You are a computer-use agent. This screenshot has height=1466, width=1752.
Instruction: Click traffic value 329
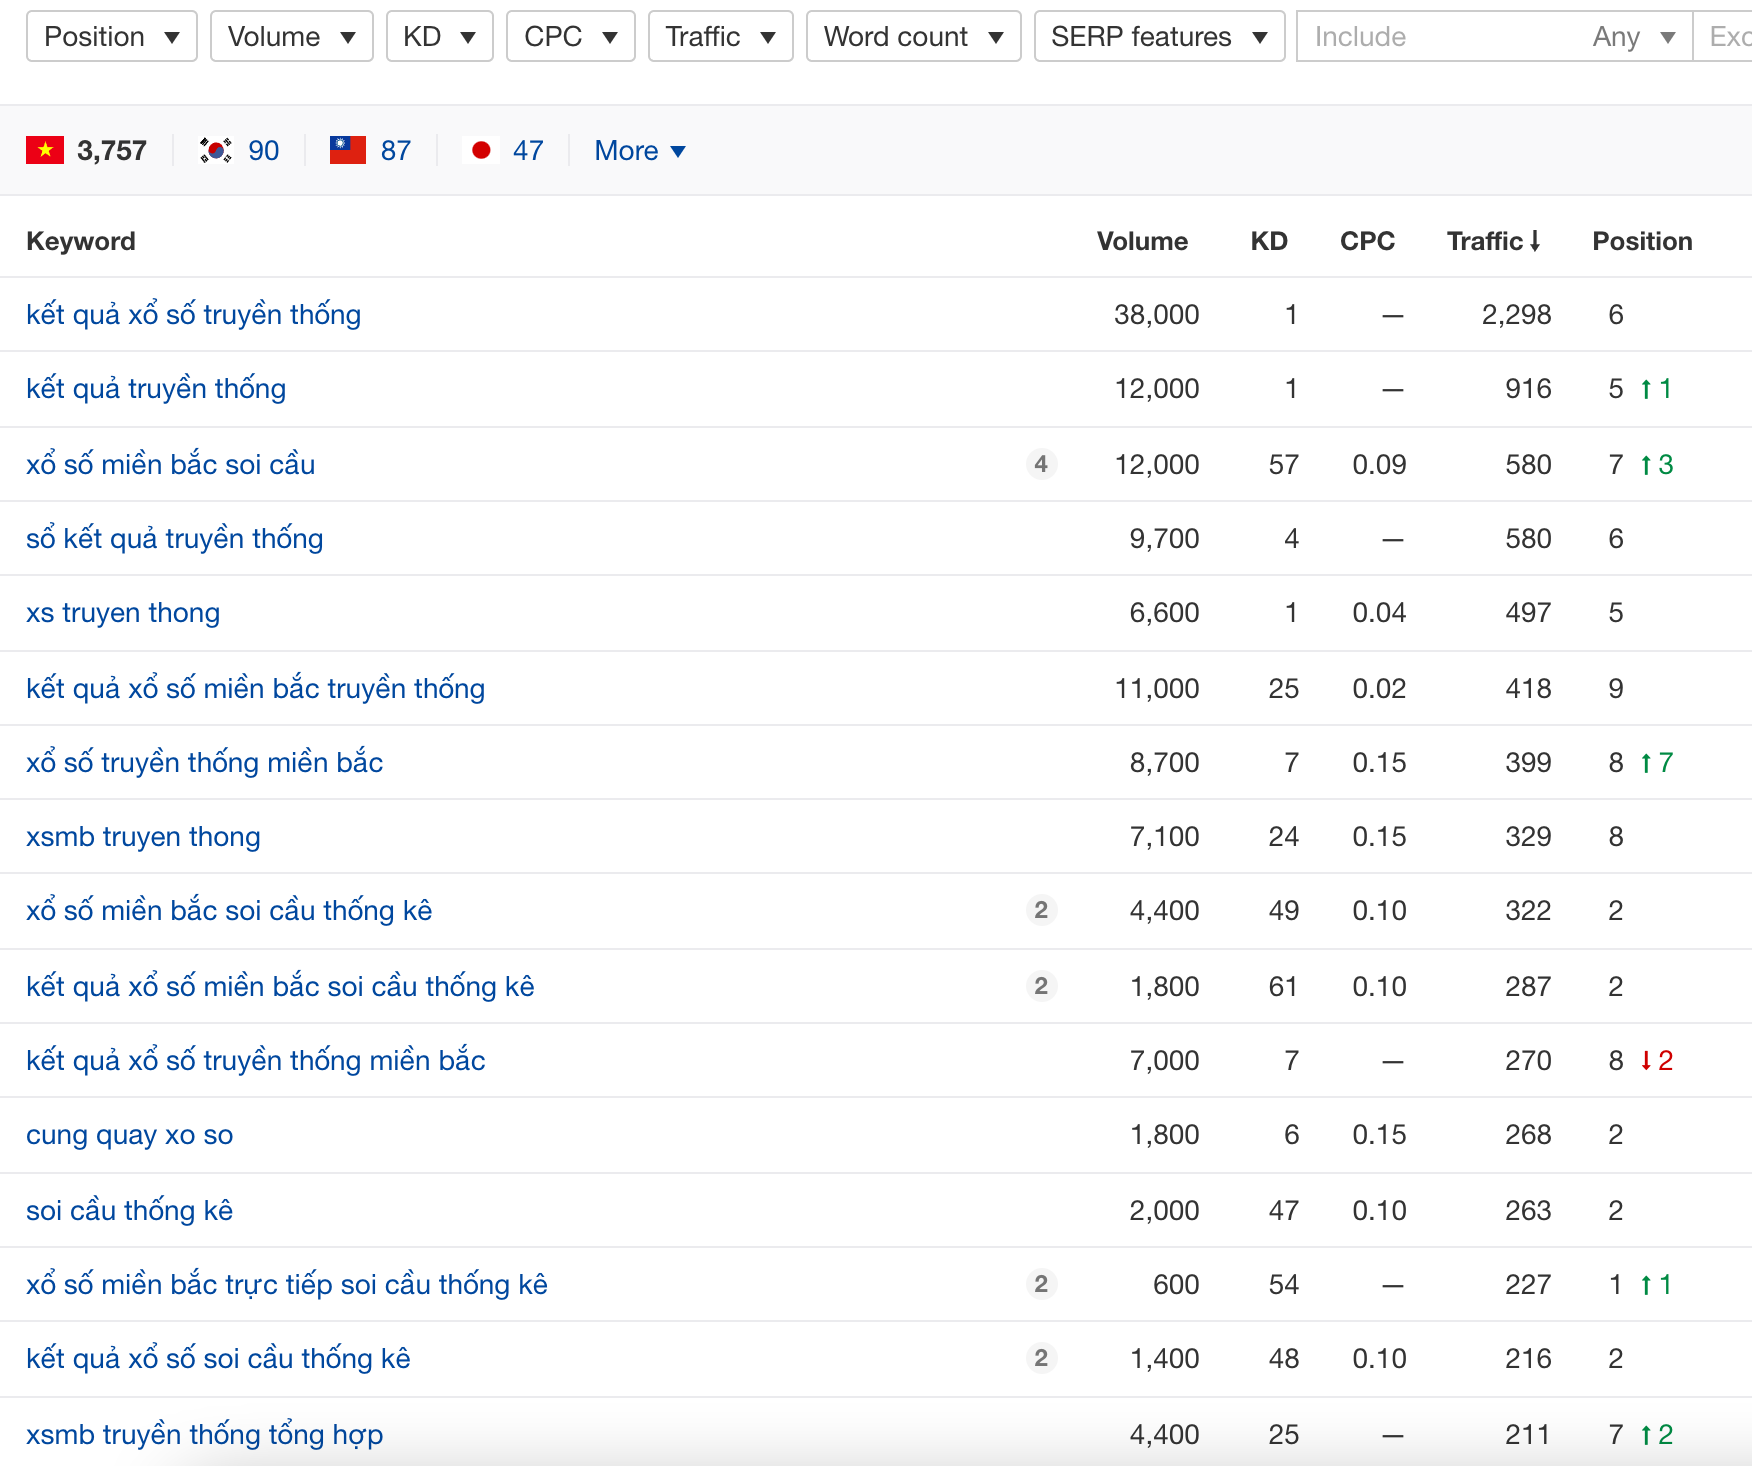pos(1528,836)
